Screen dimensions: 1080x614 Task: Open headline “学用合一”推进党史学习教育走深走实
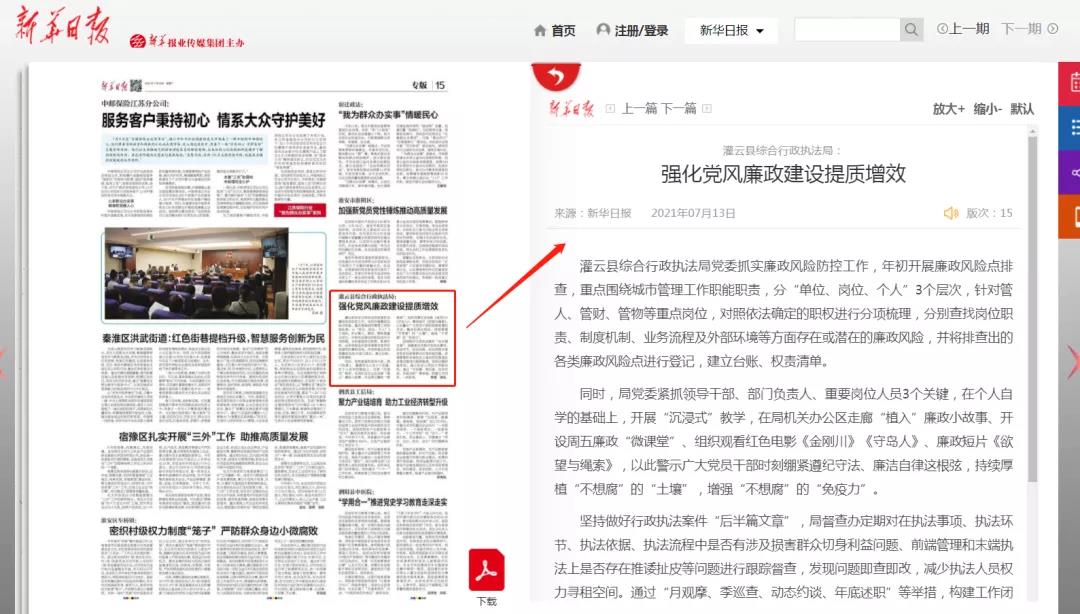pos(393,502)
